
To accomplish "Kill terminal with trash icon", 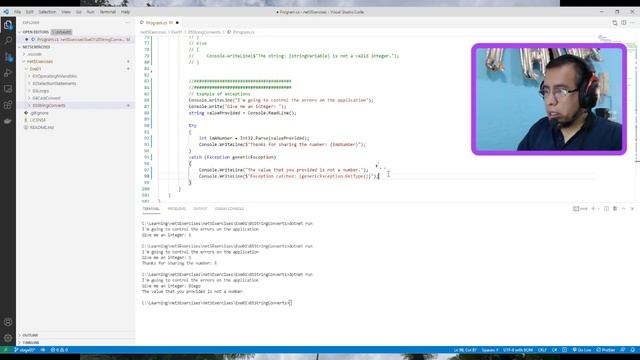I will [615, 209].
